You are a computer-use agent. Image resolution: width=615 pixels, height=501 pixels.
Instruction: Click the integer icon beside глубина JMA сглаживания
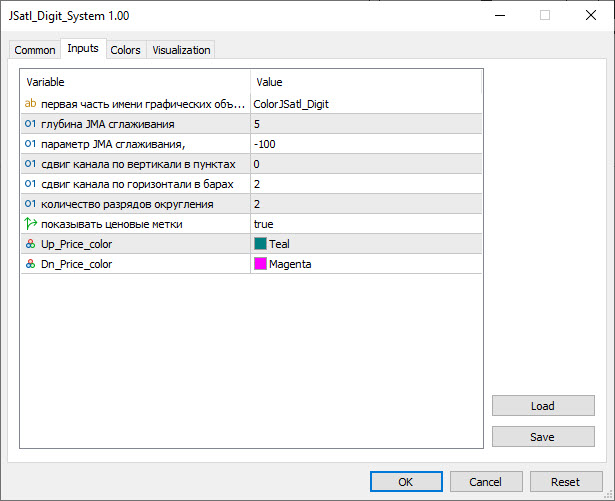click(x=30, y=124)
